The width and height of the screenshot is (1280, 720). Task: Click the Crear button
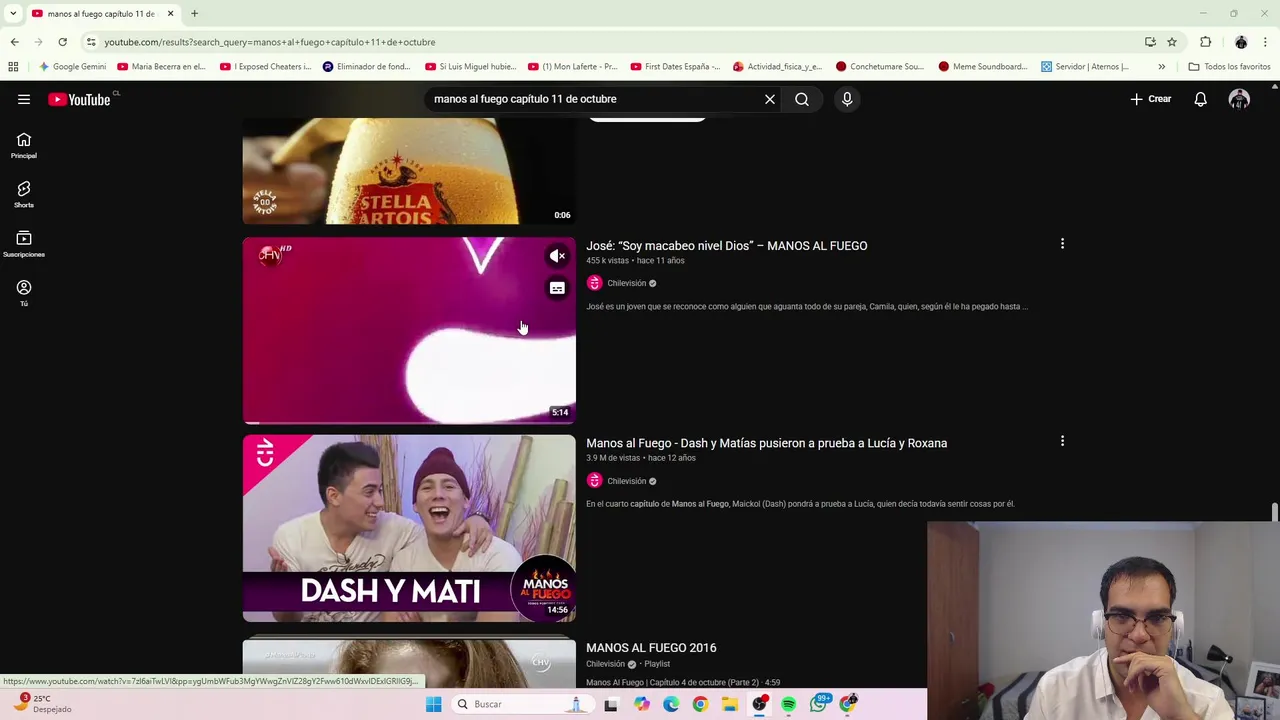pos(1151,99)
